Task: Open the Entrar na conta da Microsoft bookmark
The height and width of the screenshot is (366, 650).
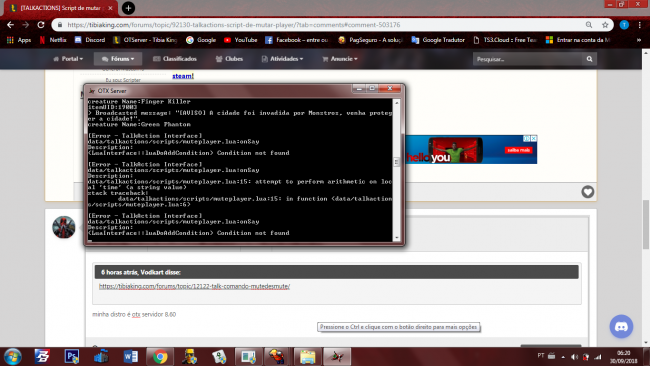Action: tap(578, 40)
